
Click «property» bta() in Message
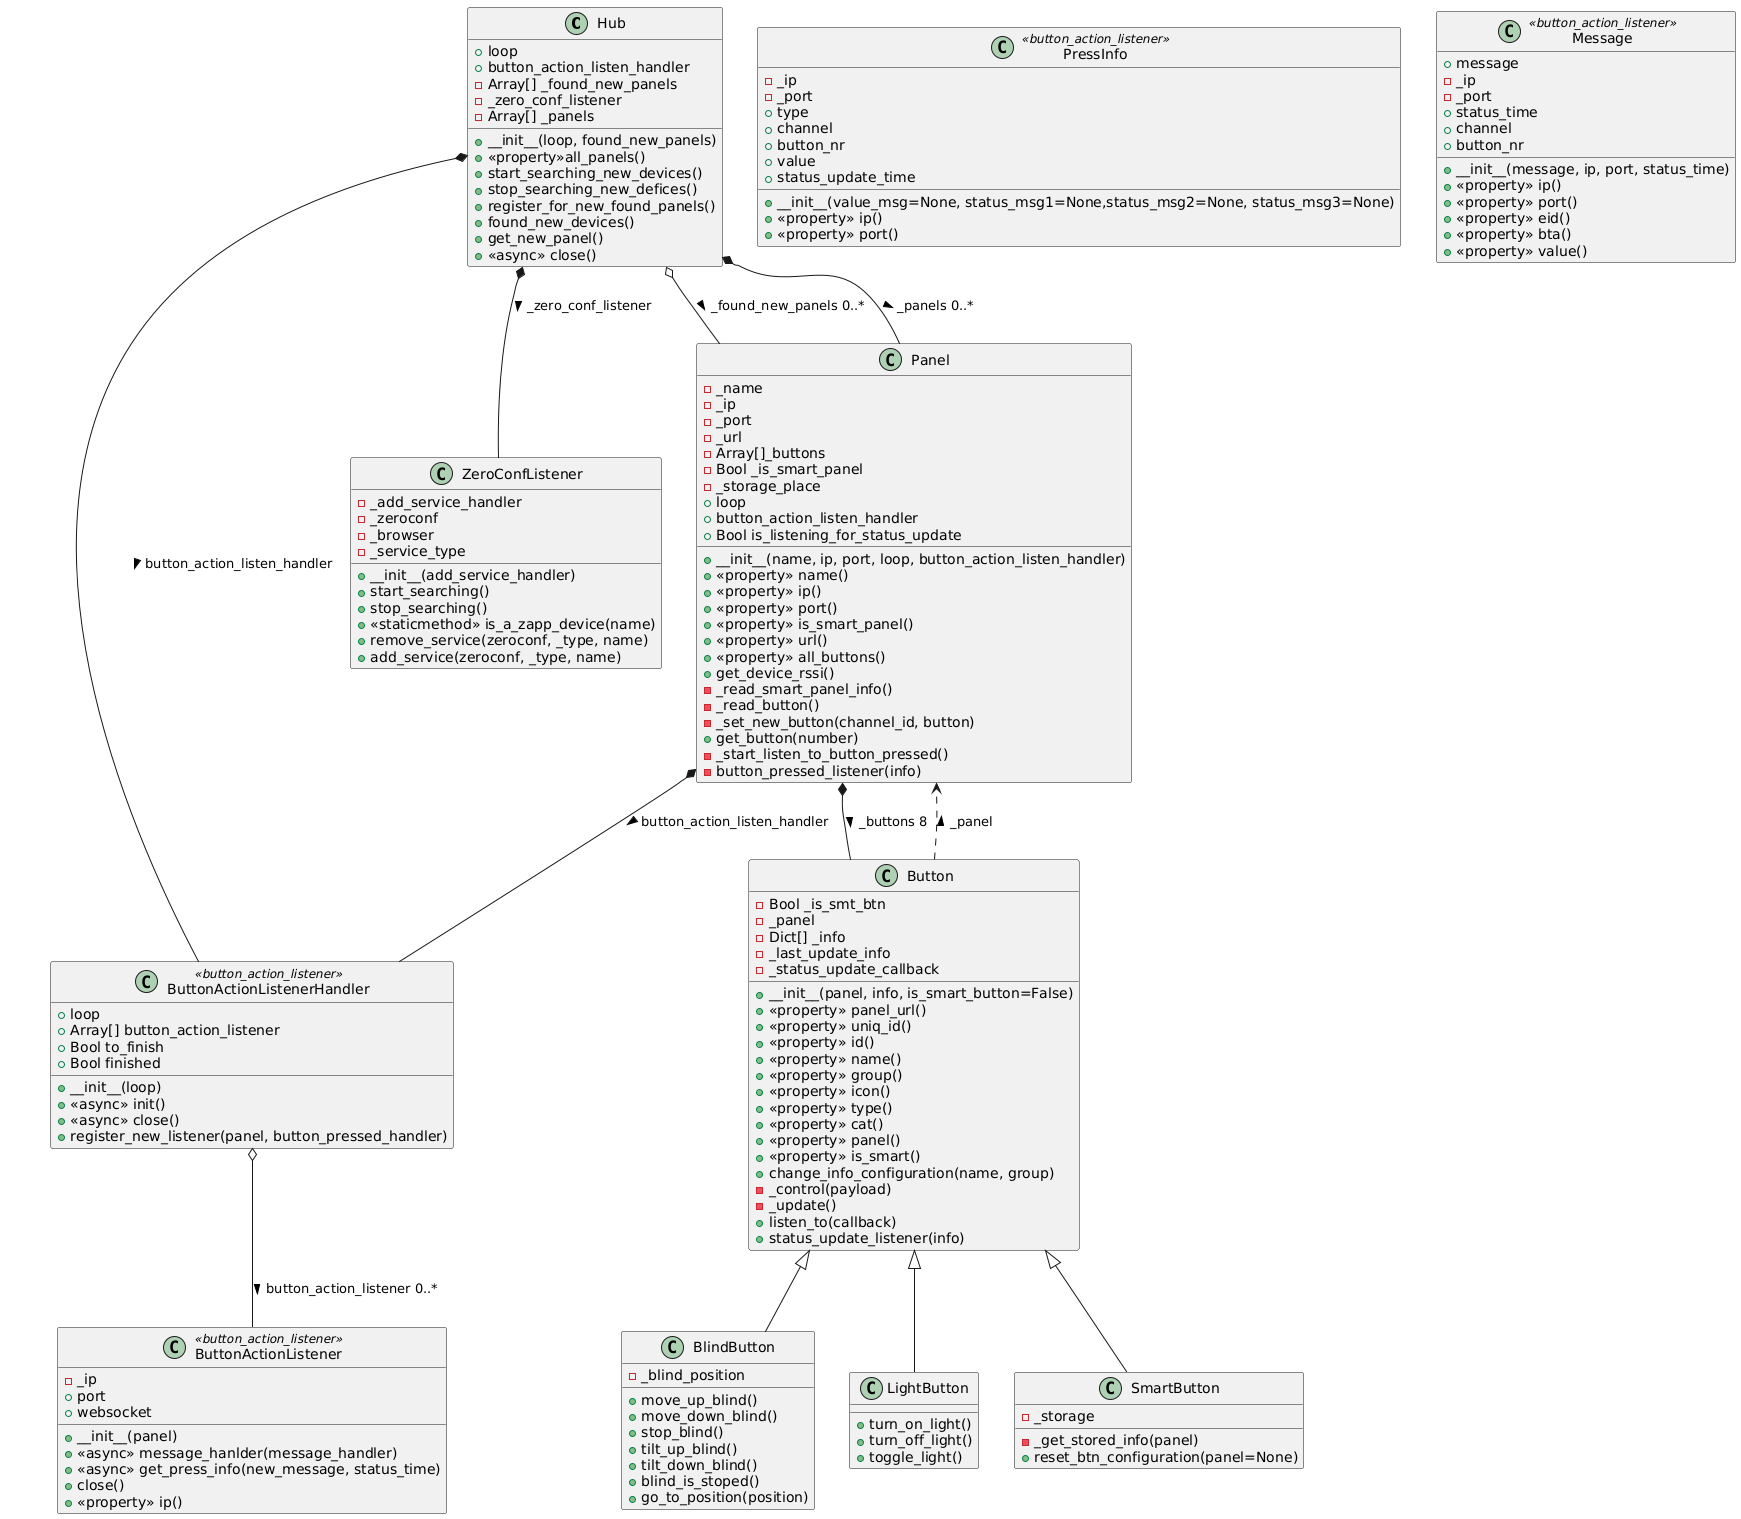(x=1513, y=234)
